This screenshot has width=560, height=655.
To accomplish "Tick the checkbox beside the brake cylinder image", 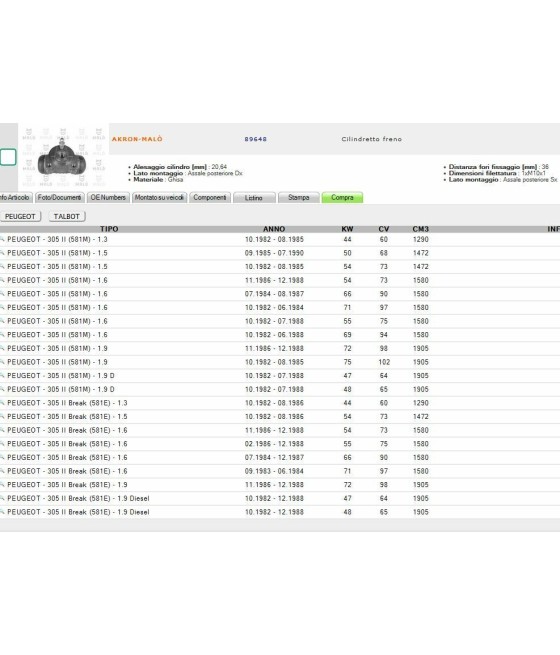I will point(8,157).
